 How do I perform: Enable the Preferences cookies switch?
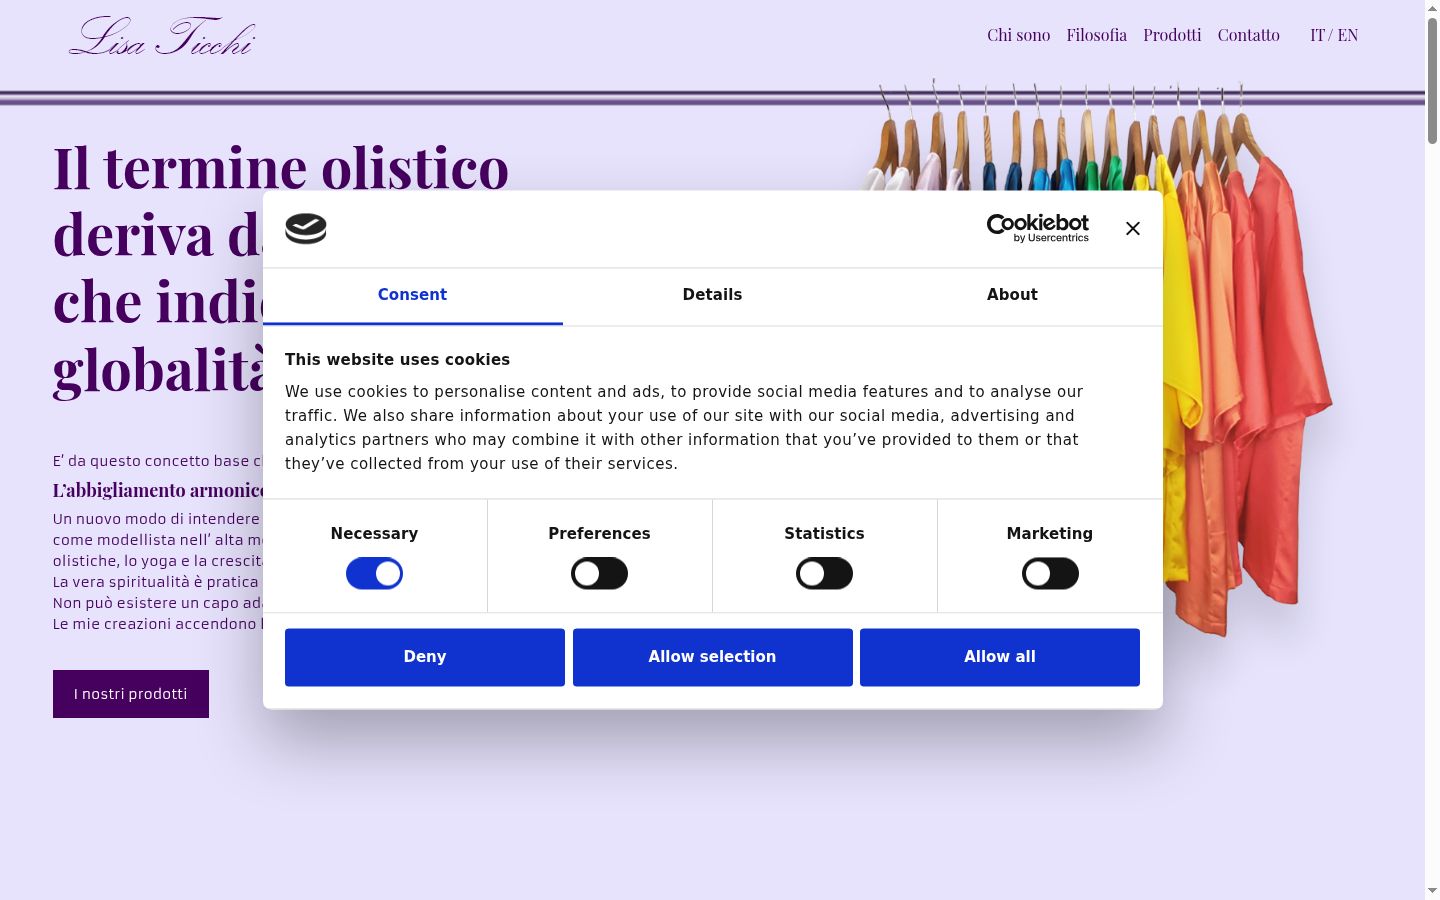pyautogui.click(x=599, y=573)
